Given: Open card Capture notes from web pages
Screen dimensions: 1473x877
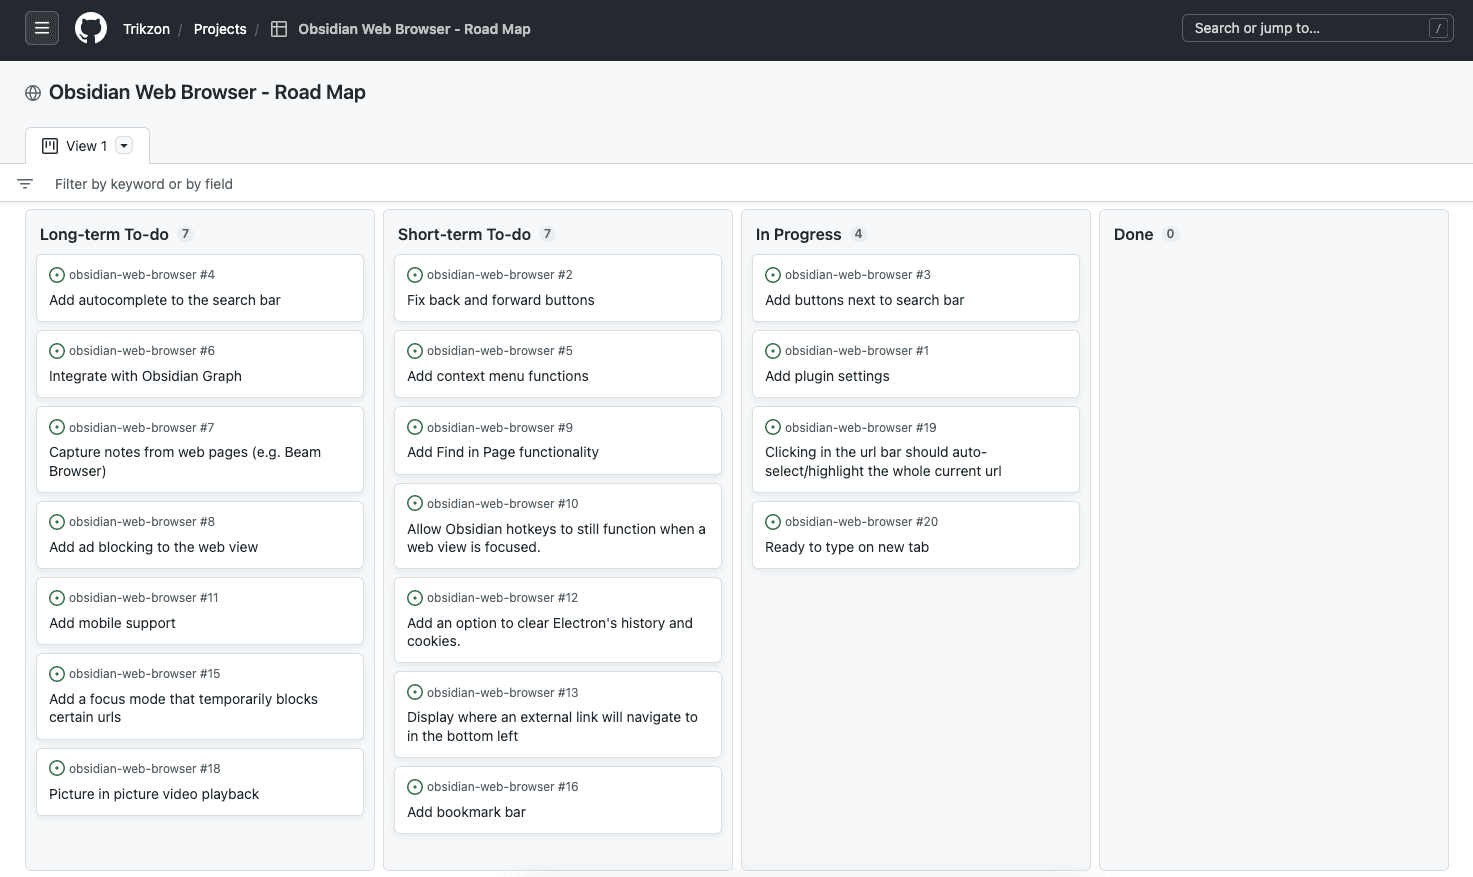Looking at the screenshot, I should 185,461.
